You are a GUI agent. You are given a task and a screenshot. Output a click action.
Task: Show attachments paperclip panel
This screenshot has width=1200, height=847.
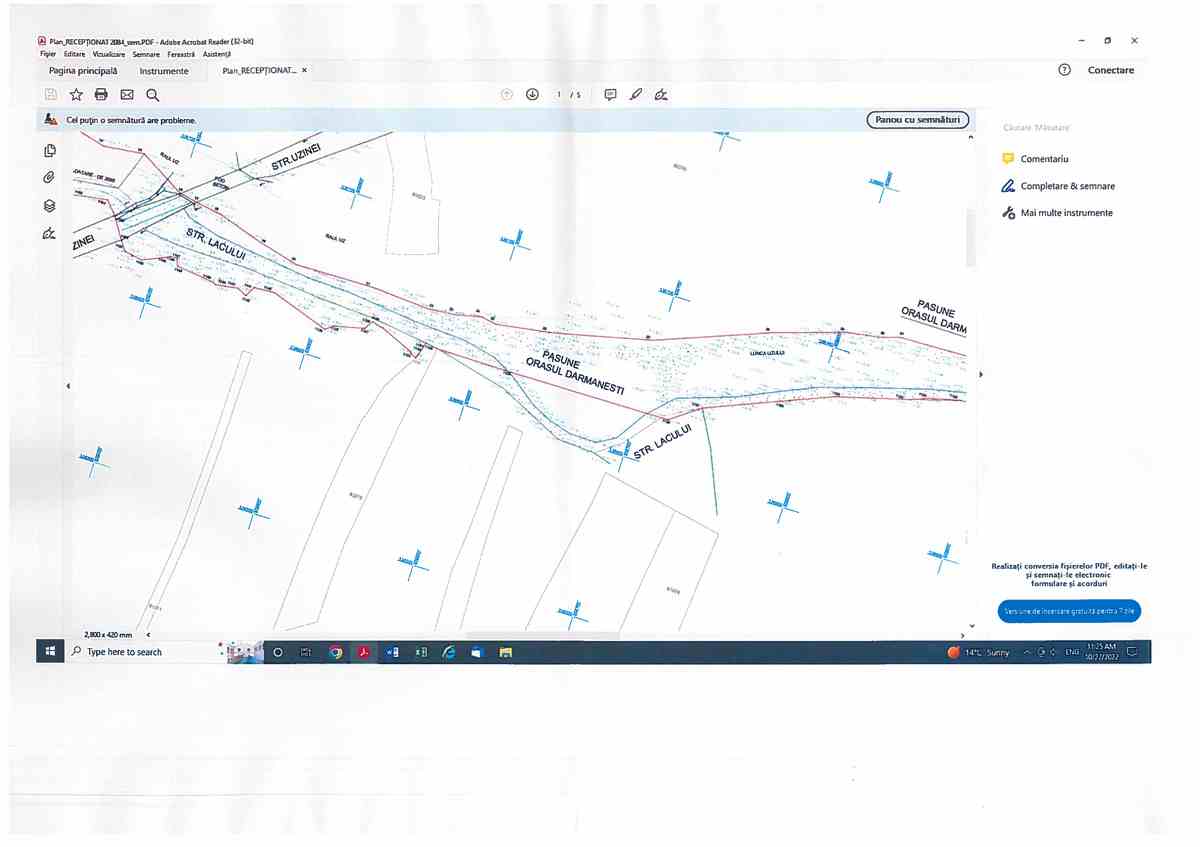(x=49, y=178)
